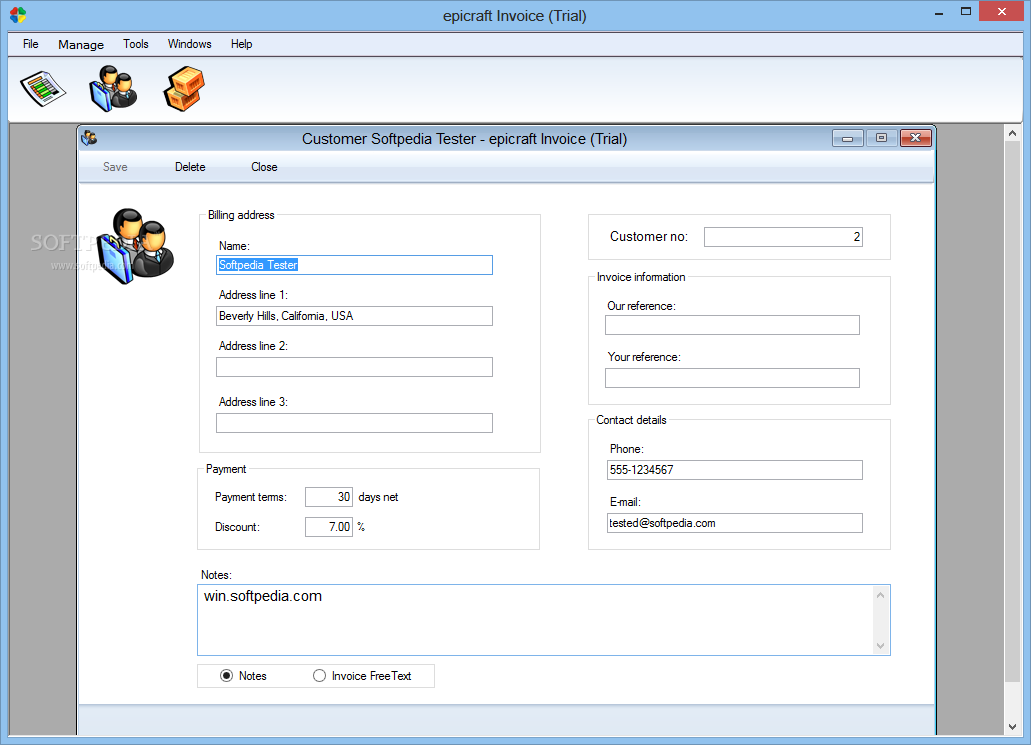This screenshot has height=745, width=1031.
Task: Select the Invoice FreeText radio button
Action: pos(319,676)
